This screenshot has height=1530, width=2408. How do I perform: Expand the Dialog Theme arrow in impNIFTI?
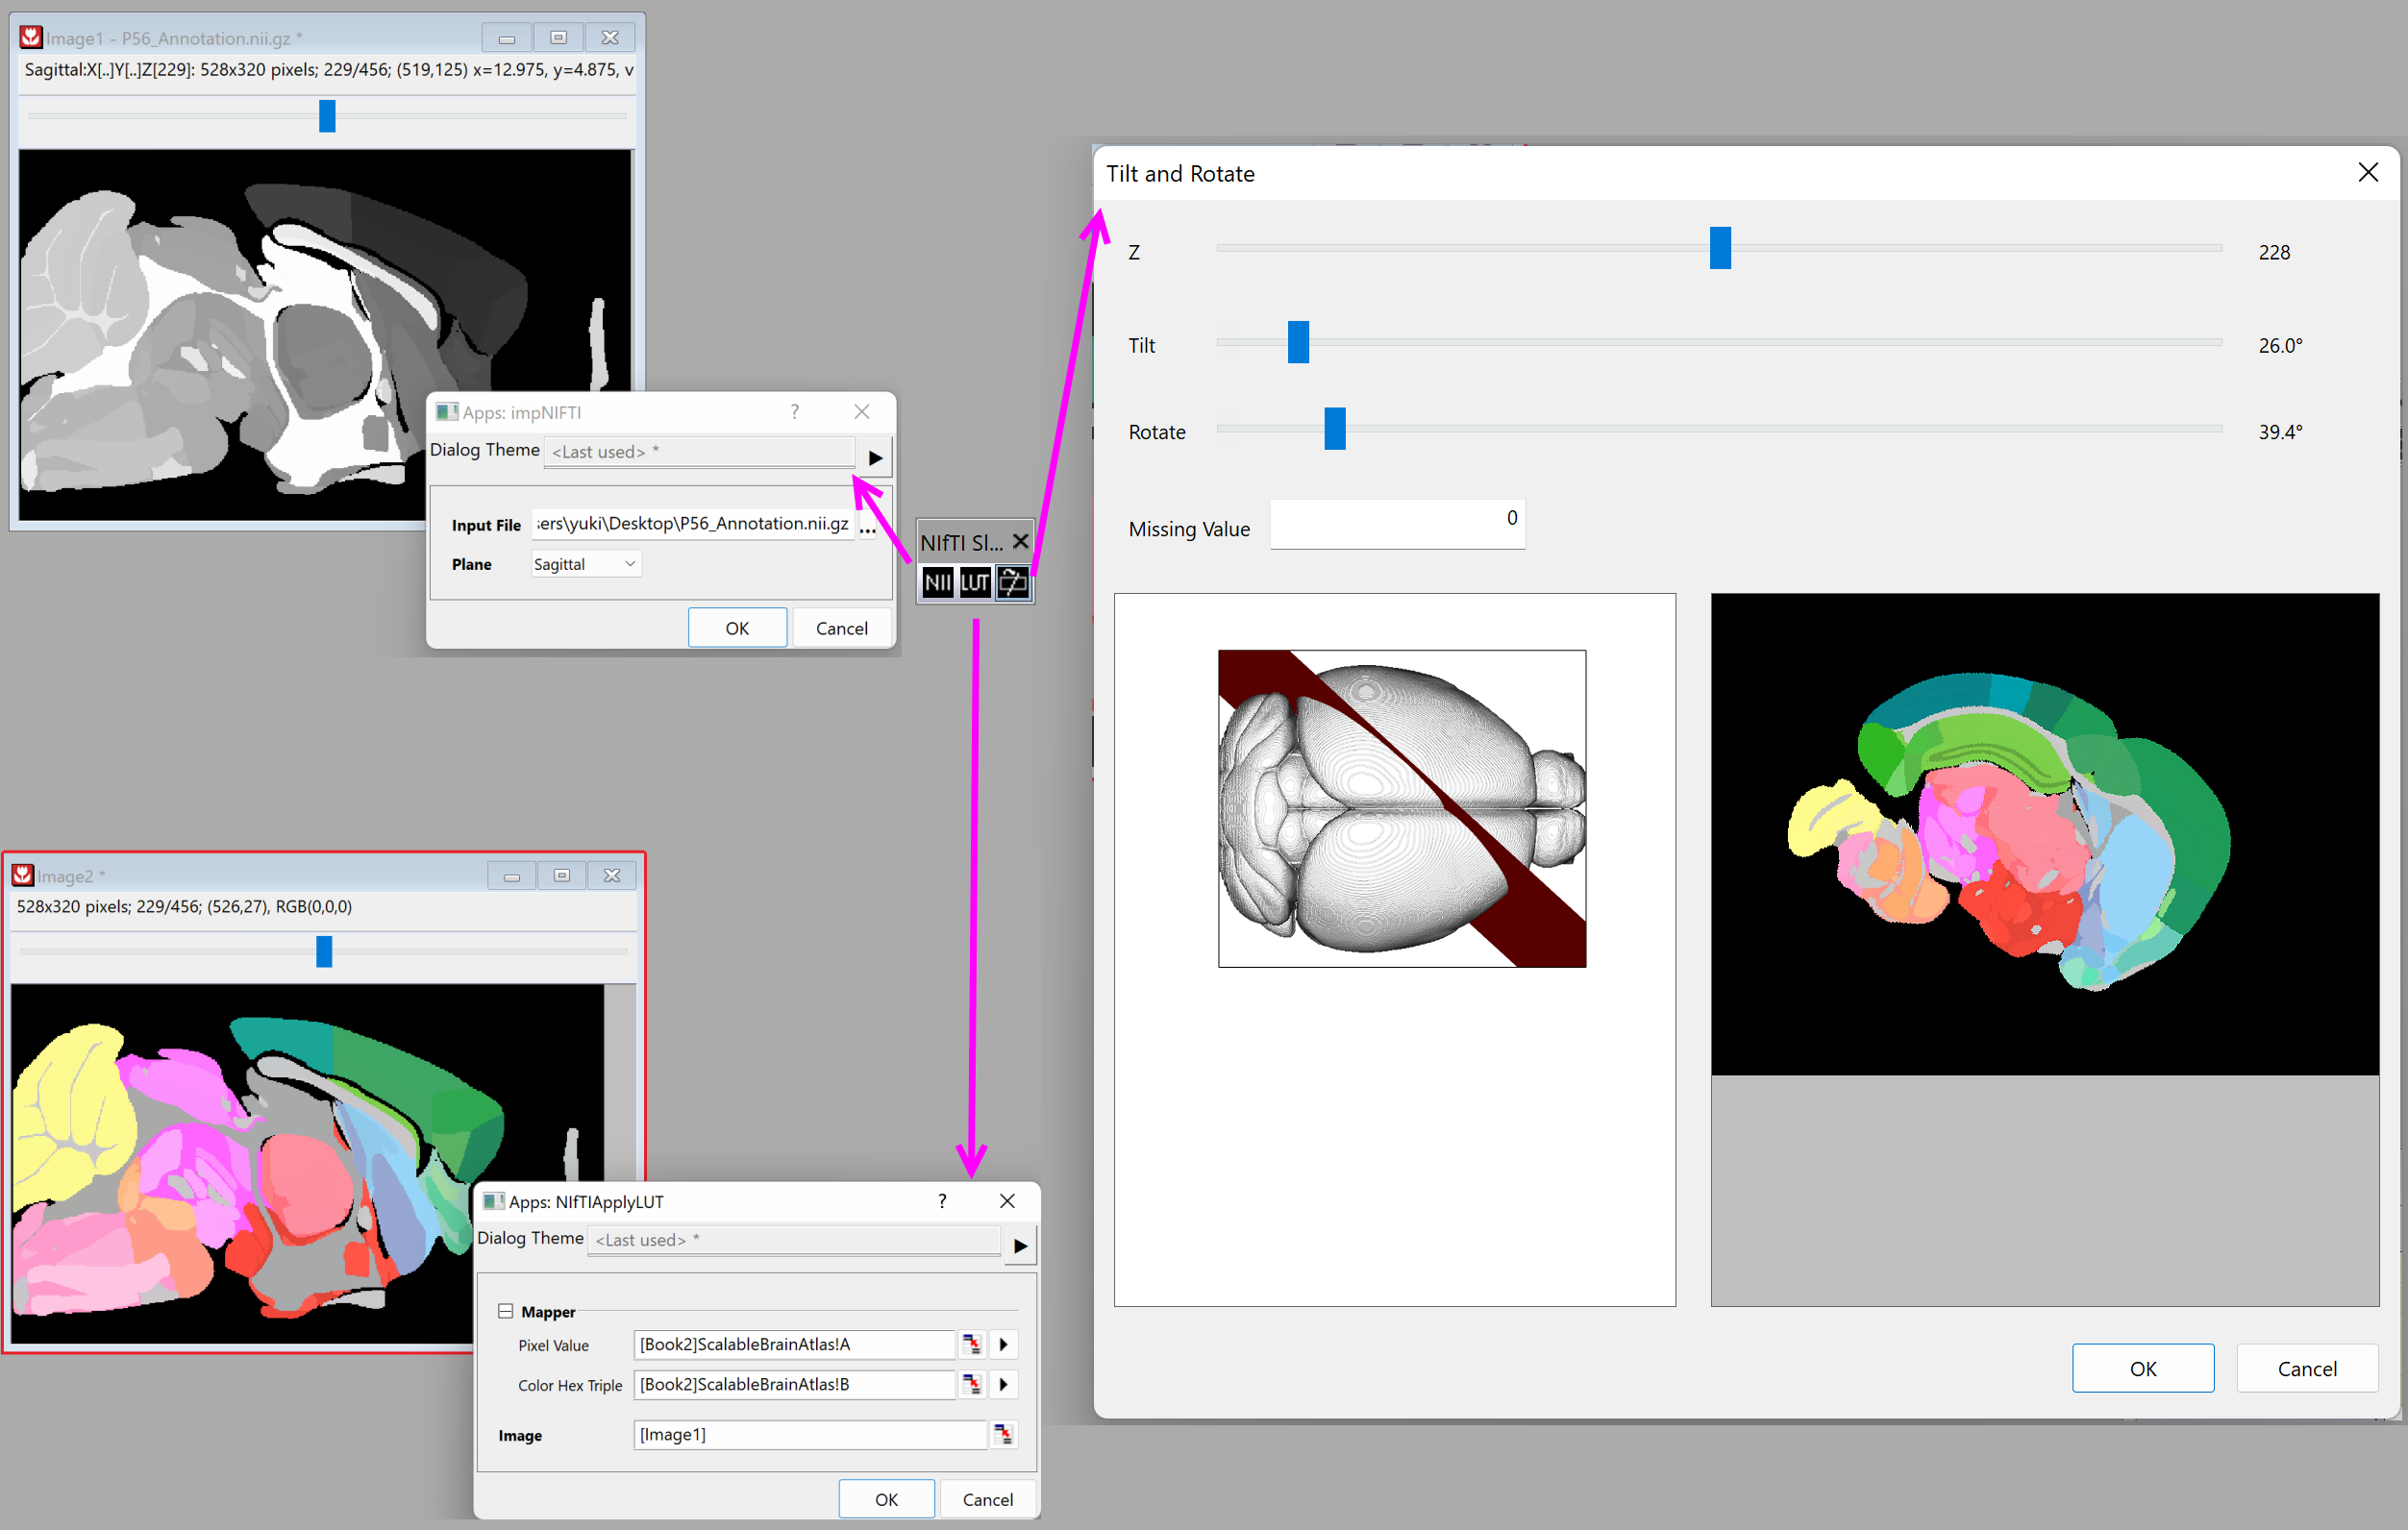875,457
